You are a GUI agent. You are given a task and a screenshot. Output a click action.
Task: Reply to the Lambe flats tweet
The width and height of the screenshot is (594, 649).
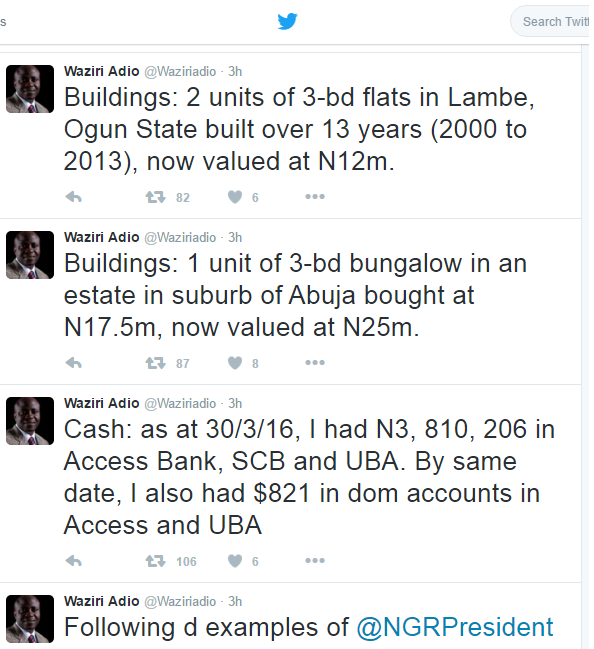point(74,197)
